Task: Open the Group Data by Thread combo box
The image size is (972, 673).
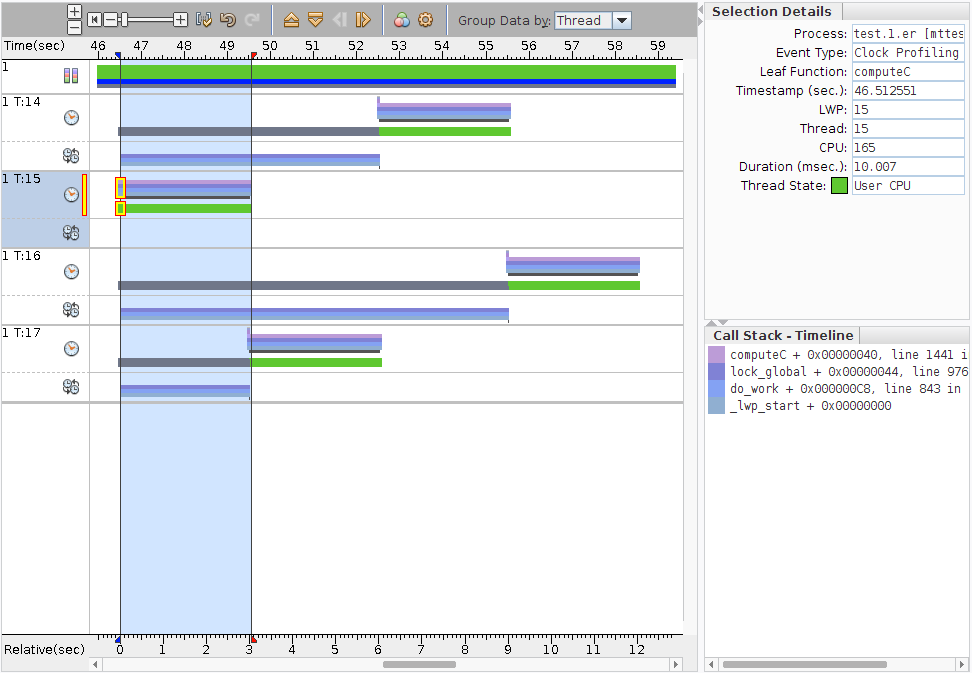Action: (x=593, y=20)
